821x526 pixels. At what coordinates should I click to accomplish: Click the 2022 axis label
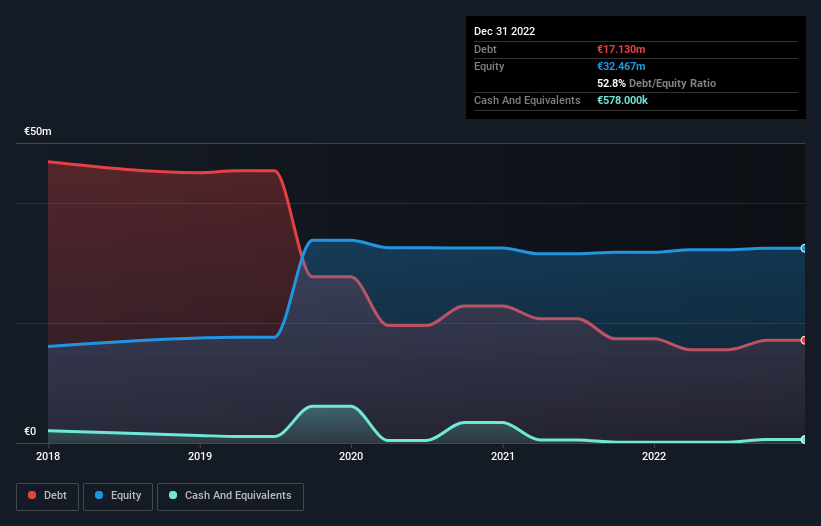pyautogui.click(x=654, y=456)
